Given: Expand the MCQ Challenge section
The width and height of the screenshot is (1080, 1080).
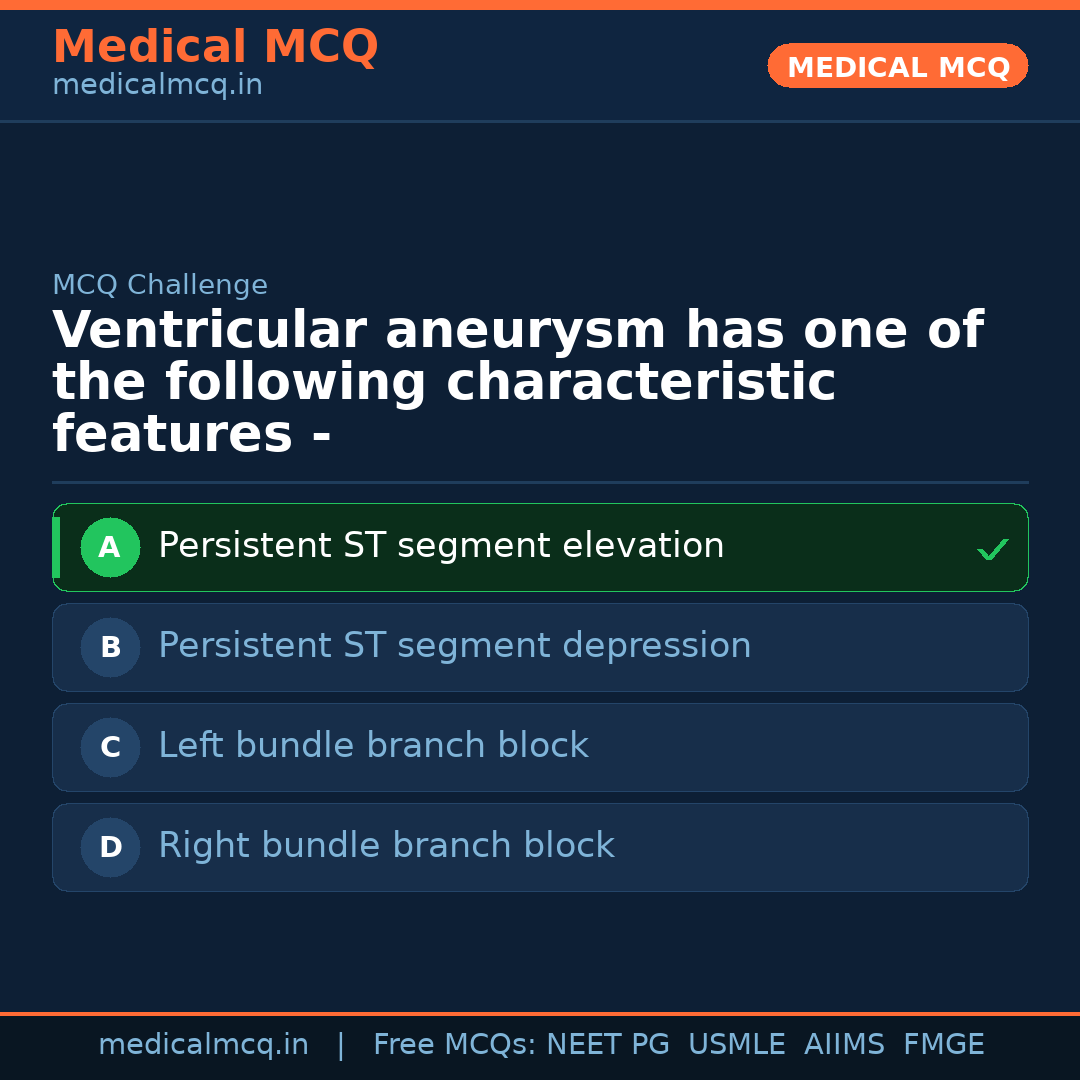Looking at the screenshot, I should 160,285.
